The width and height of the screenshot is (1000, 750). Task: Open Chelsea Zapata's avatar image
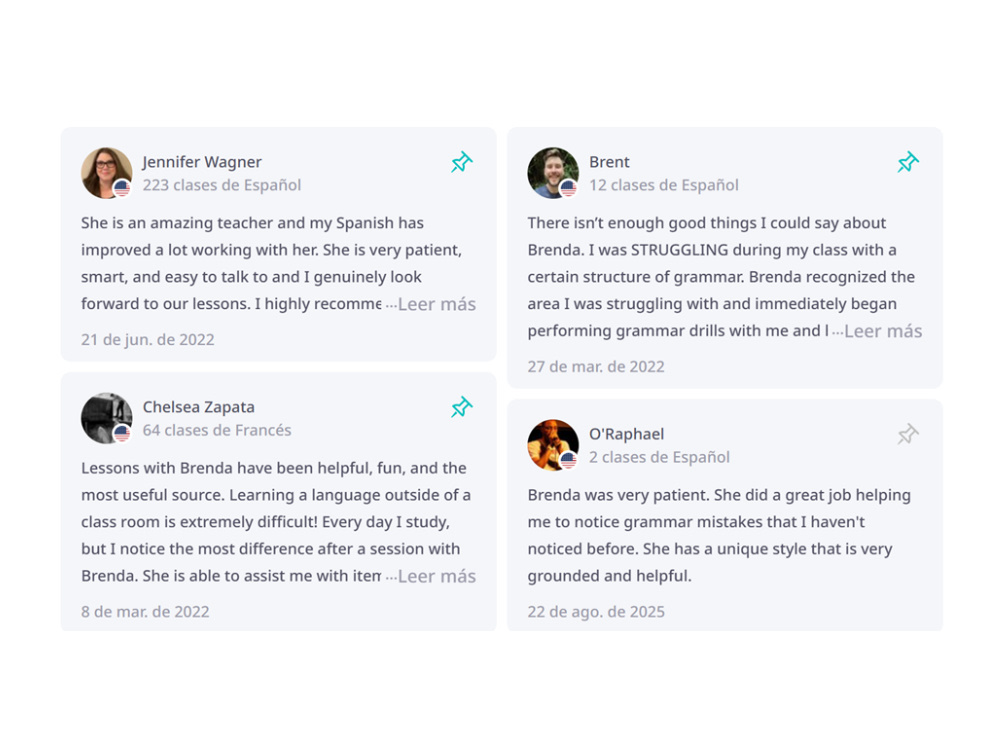107,418
